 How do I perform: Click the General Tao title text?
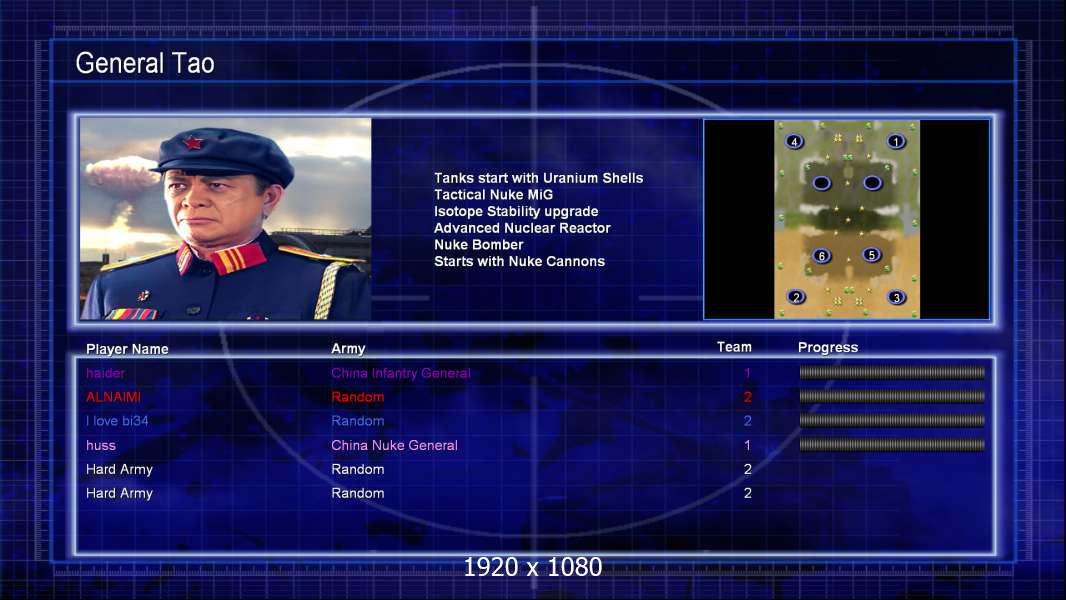(145, 63)
